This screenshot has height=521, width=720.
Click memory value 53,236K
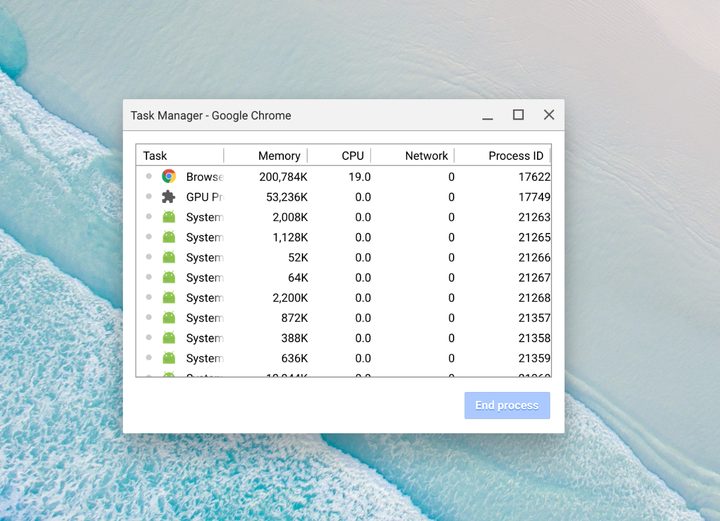pyautogui.click(x=287, y=197)
